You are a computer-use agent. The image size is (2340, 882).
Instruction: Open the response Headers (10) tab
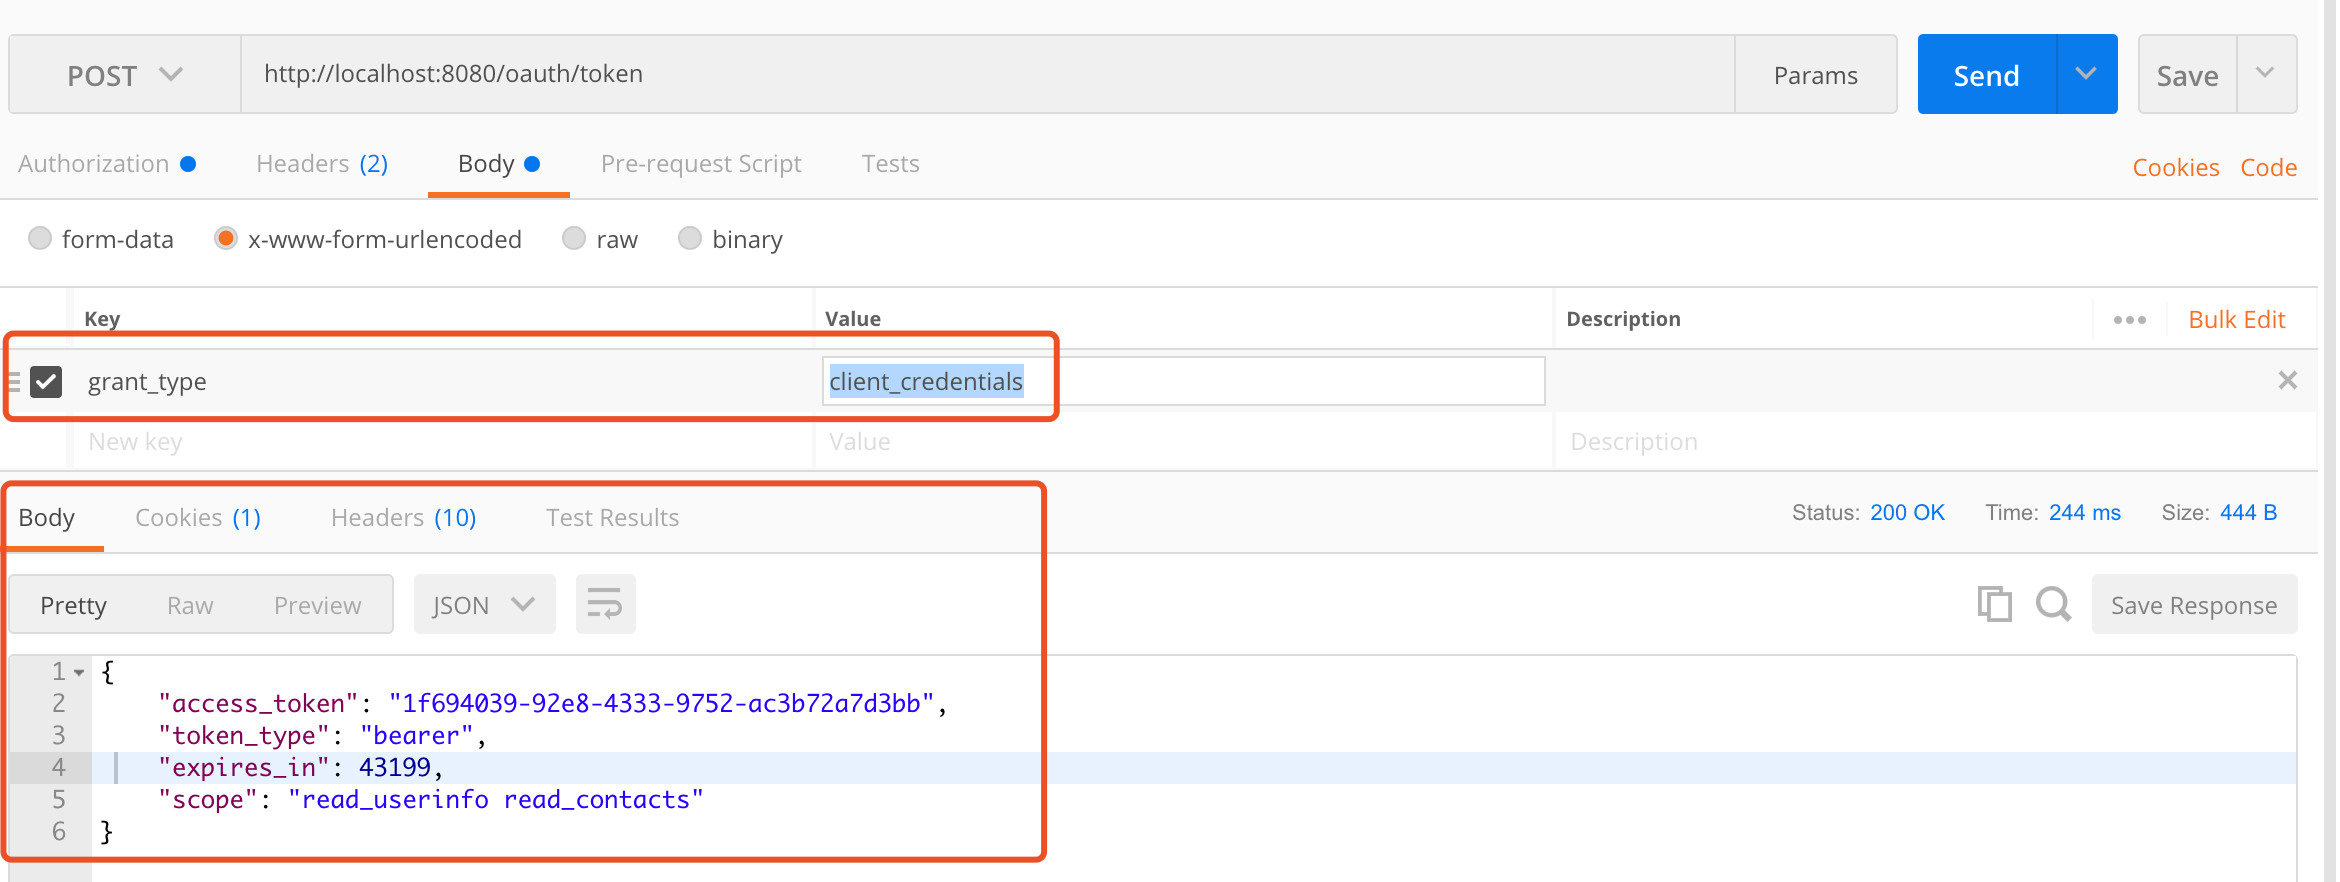[403, 518]
